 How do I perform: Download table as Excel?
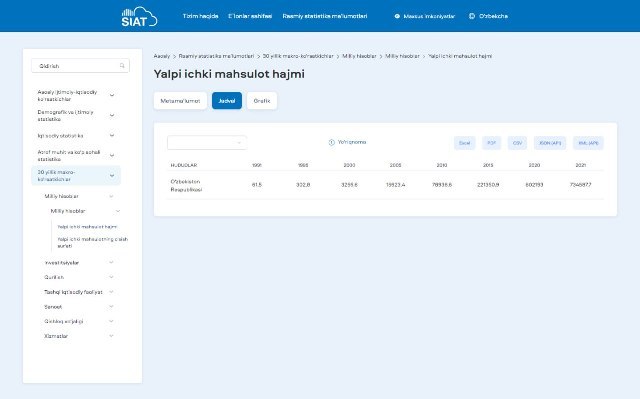464,143
